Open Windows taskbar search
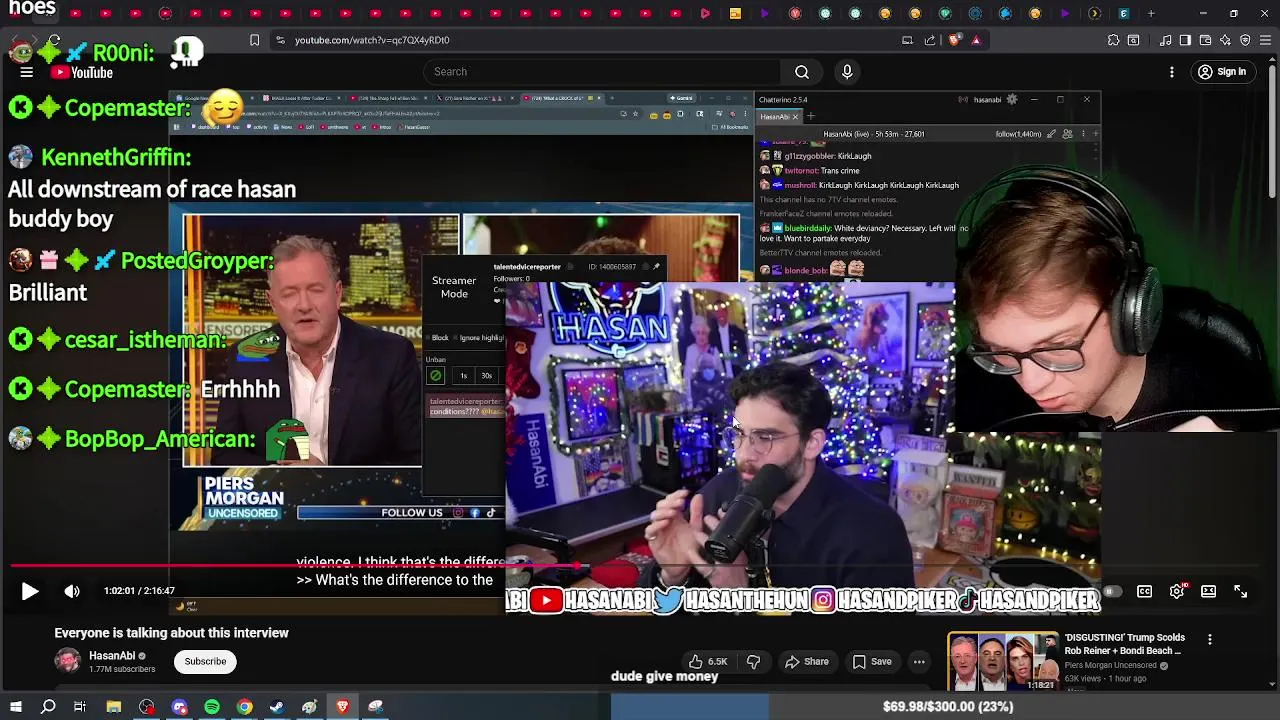Screen dimensions: 1280x720 48,707
